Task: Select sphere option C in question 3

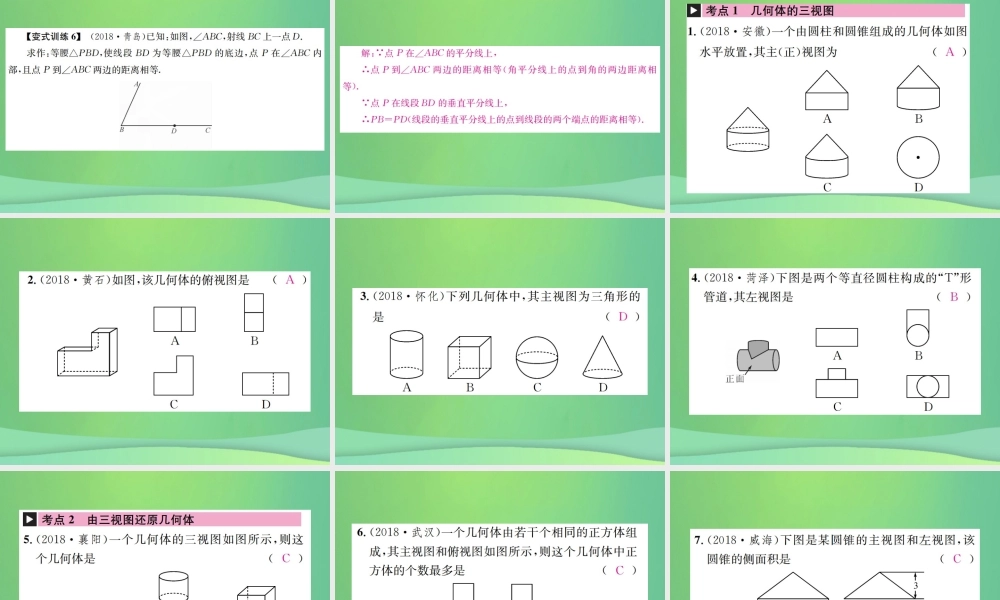Action: click(x=537, y=358)
